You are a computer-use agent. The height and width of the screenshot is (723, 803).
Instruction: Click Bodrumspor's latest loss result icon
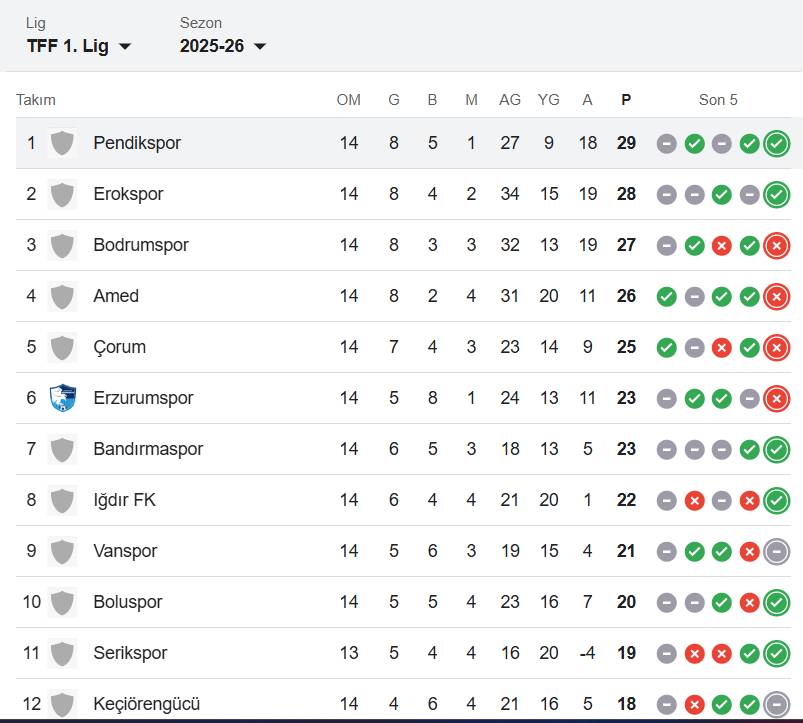click(776, 246)
